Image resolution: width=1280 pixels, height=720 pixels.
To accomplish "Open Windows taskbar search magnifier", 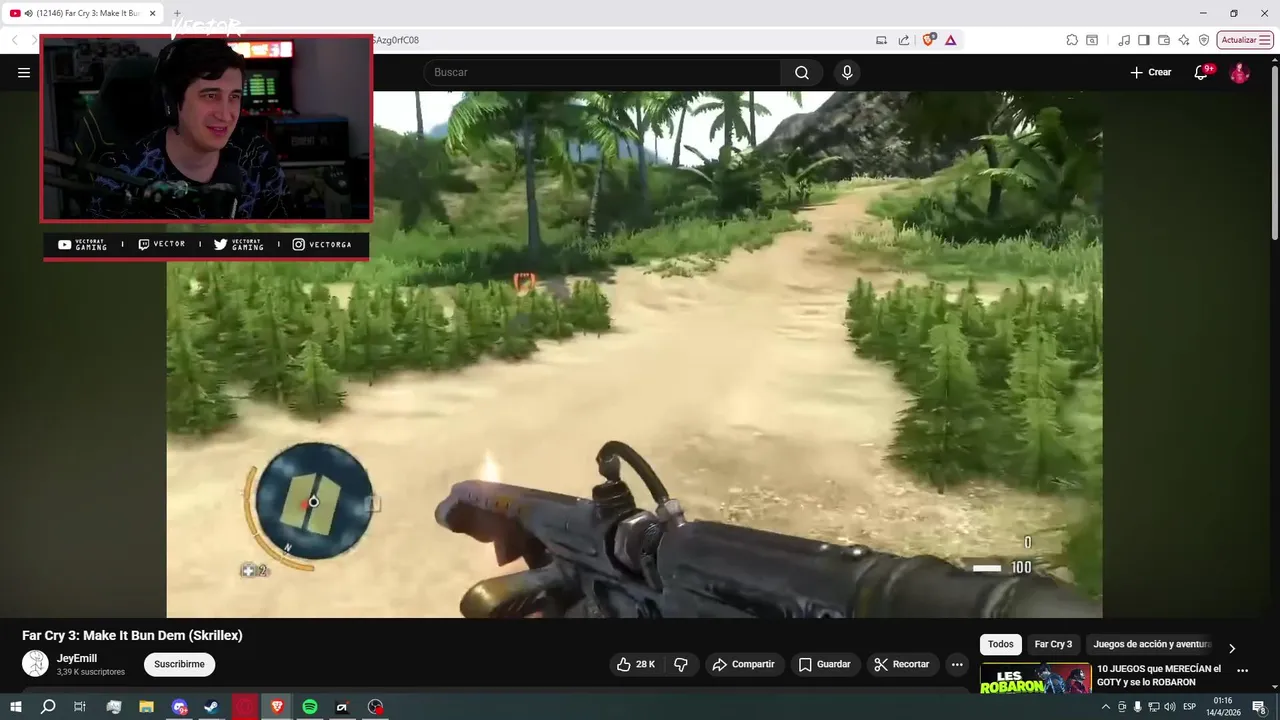I will [x=47, y=707].
